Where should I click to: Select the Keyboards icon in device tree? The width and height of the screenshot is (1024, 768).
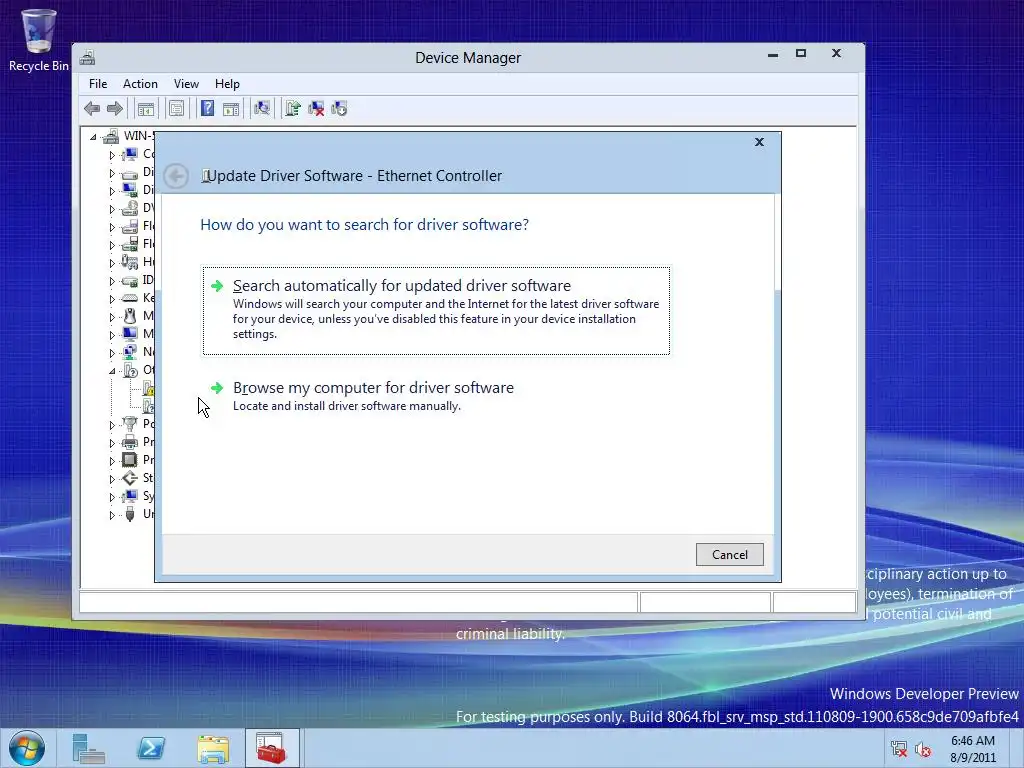click(x=130, y=298)
